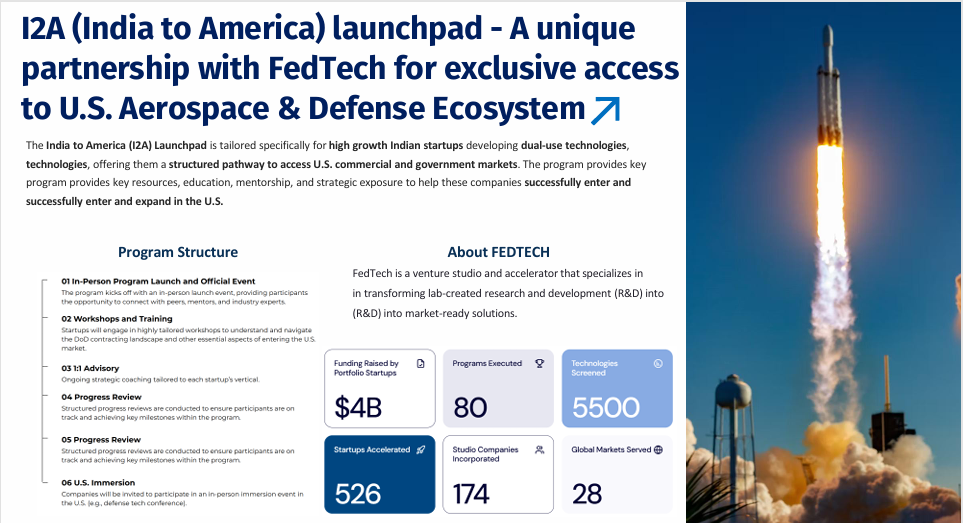Viewport: 963px width, 523px height.
Task: Click '02 Workshops and Training' step
Action: (x=117, y=319)
